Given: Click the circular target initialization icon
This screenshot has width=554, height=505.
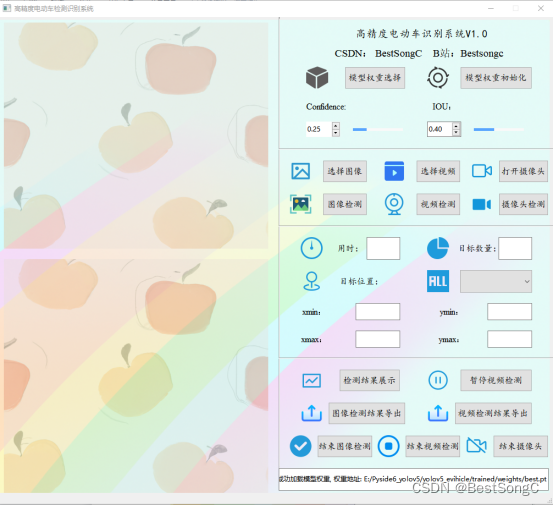Looking at the screenshot, I should (x=438, y=77).
